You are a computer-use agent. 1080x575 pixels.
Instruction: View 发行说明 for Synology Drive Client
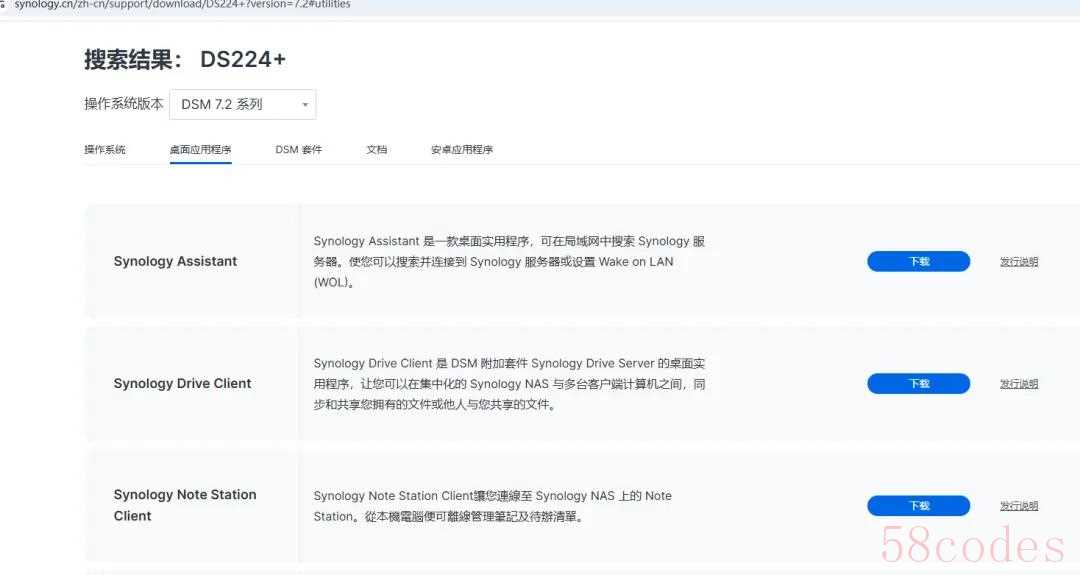pyautogui.click(x=1019, y=384)
